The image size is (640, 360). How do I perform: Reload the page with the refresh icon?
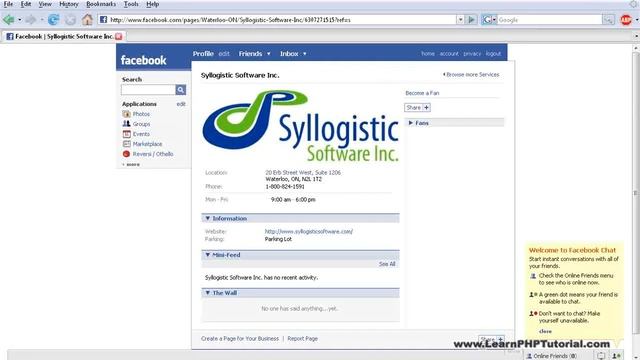pyautogui.click(x=53, y=20)
